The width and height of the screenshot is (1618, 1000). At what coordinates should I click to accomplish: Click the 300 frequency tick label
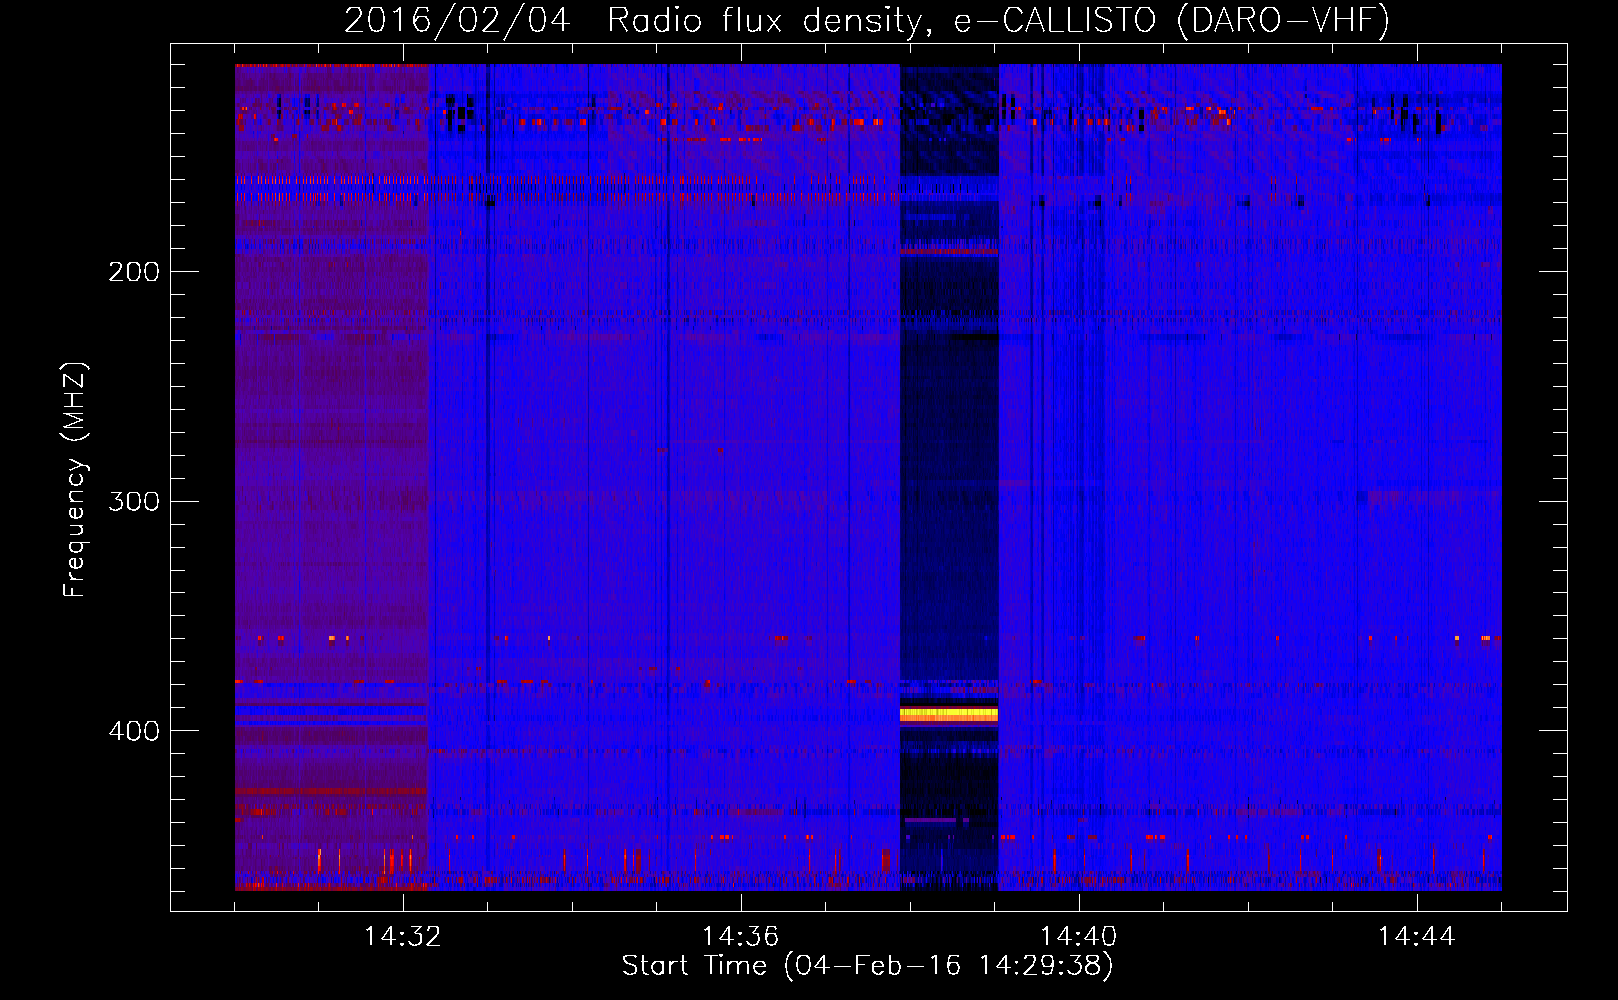[x=134, y=501]
